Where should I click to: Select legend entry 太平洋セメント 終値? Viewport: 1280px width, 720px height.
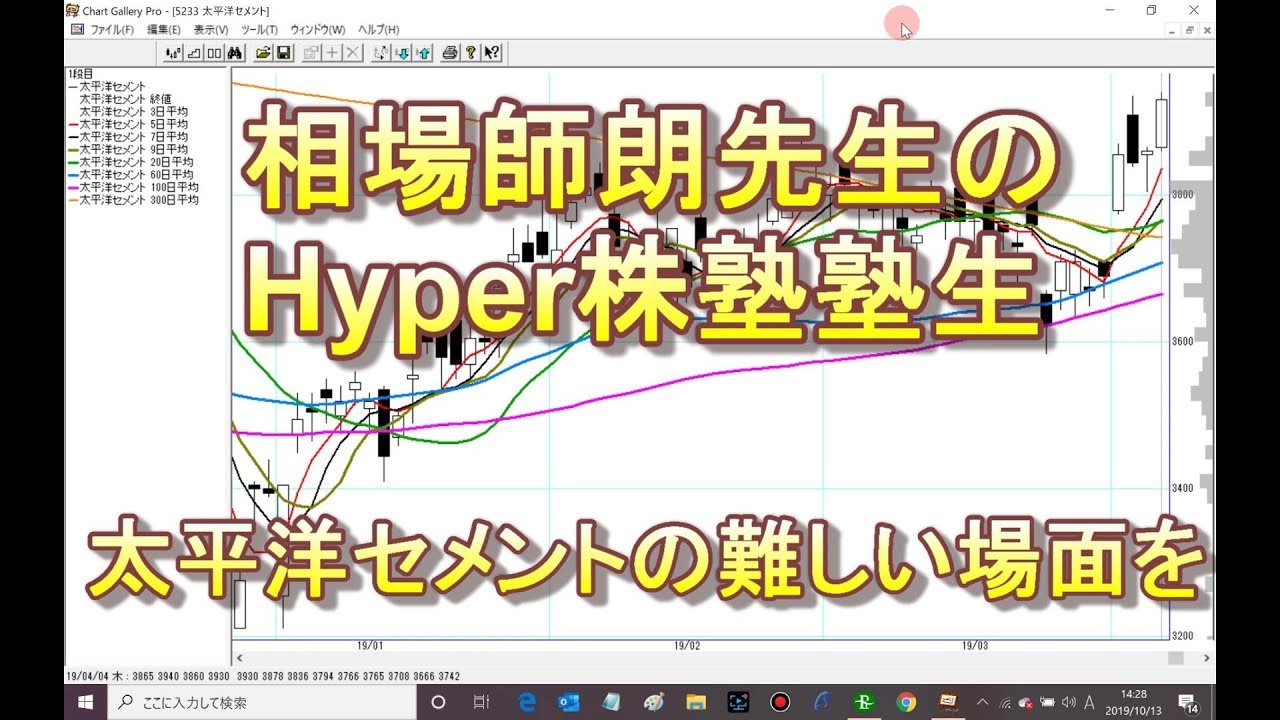click(126, 99)
